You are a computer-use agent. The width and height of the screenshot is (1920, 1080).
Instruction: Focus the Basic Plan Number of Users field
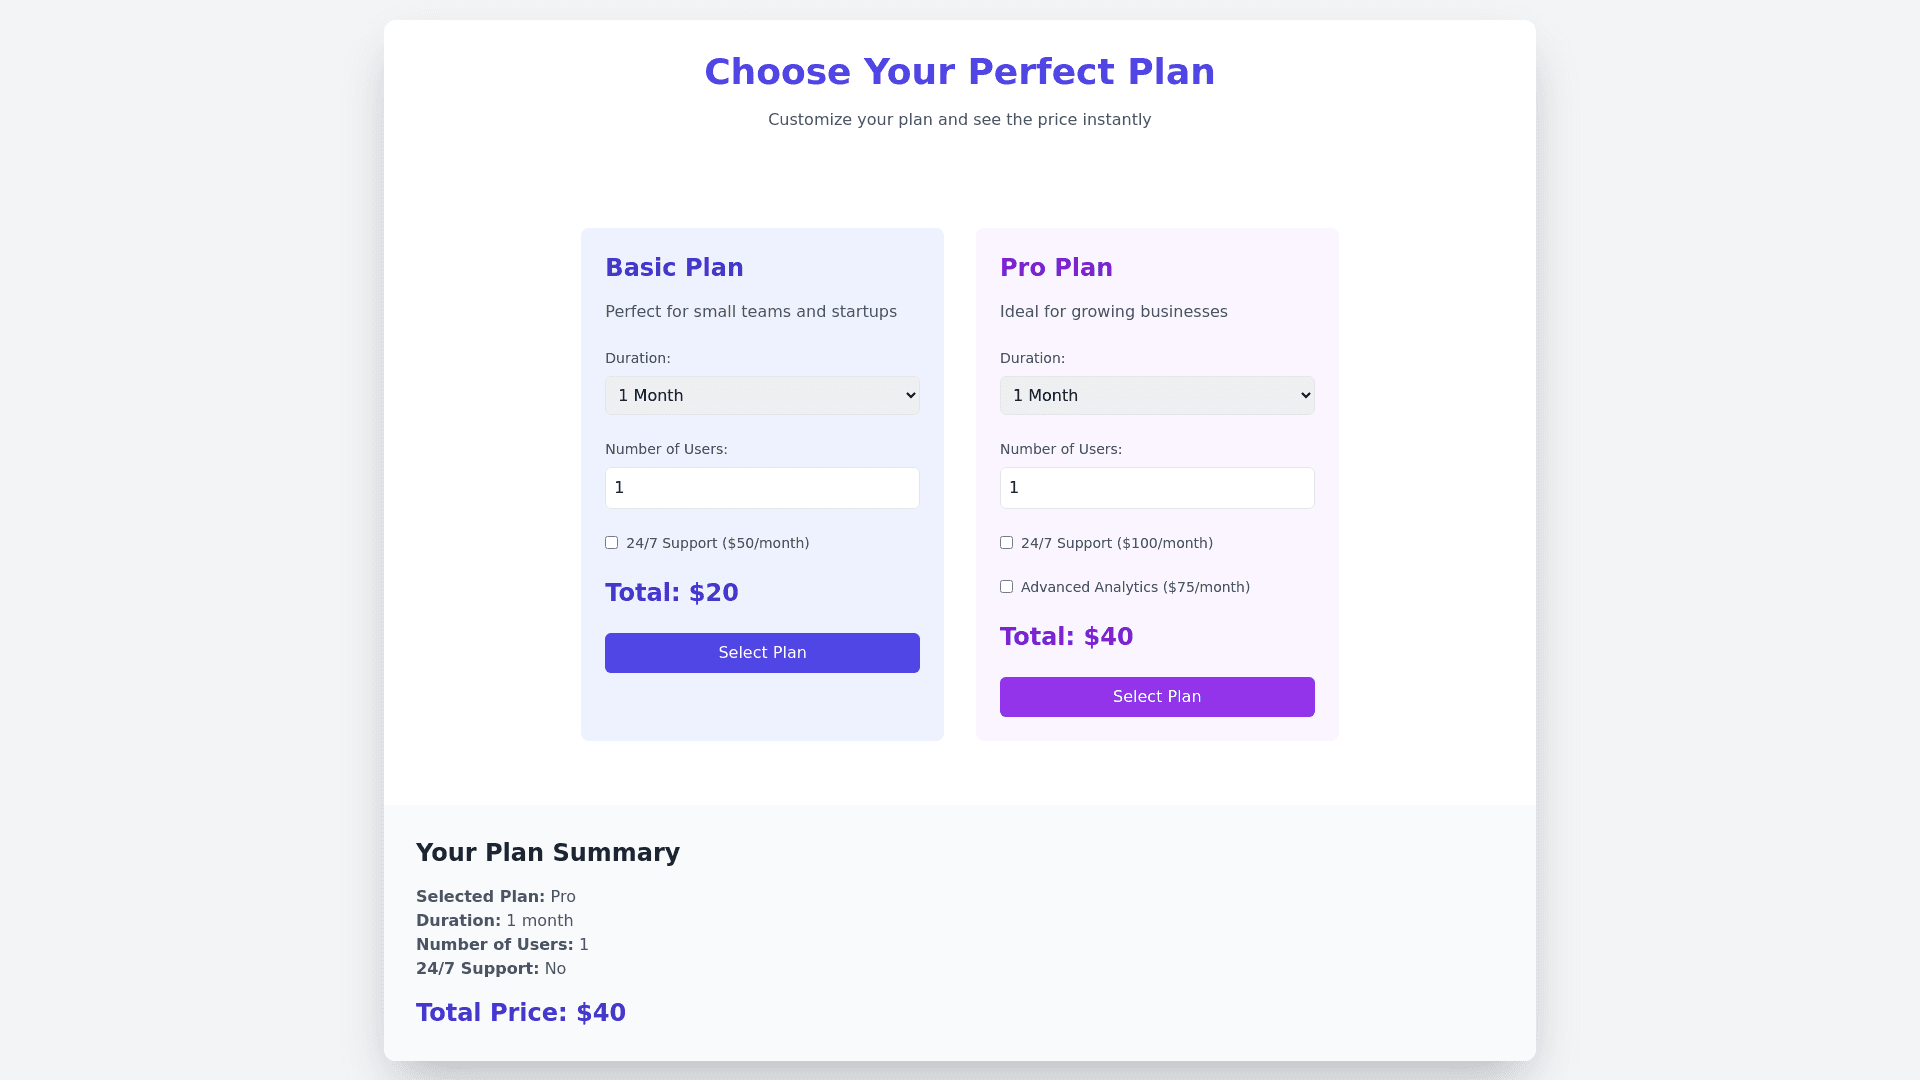pos(762,488)
